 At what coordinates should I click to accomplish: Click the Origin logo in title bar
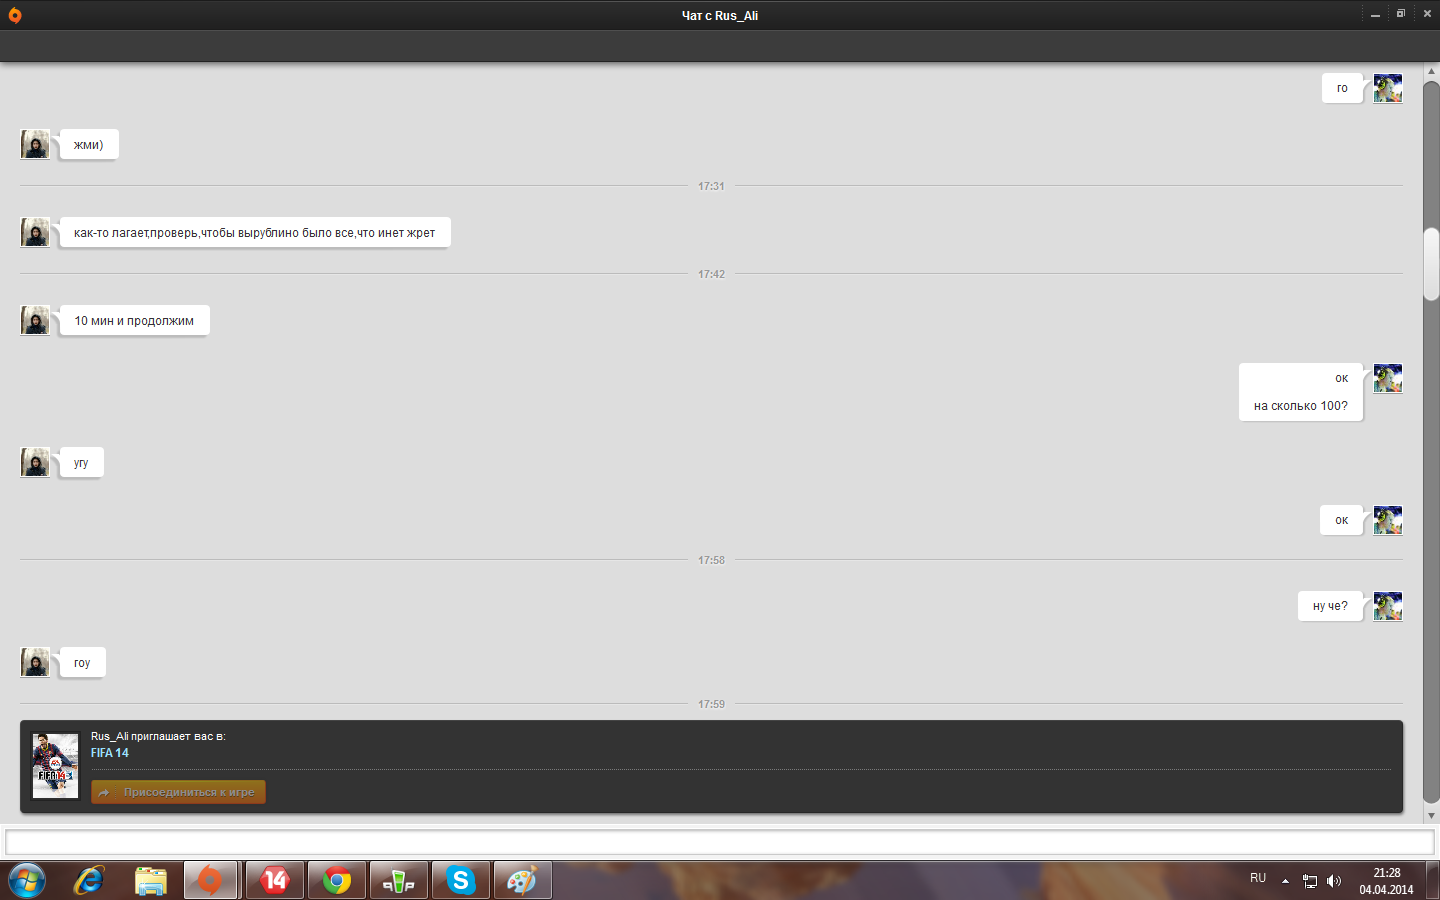click(15, 15)
